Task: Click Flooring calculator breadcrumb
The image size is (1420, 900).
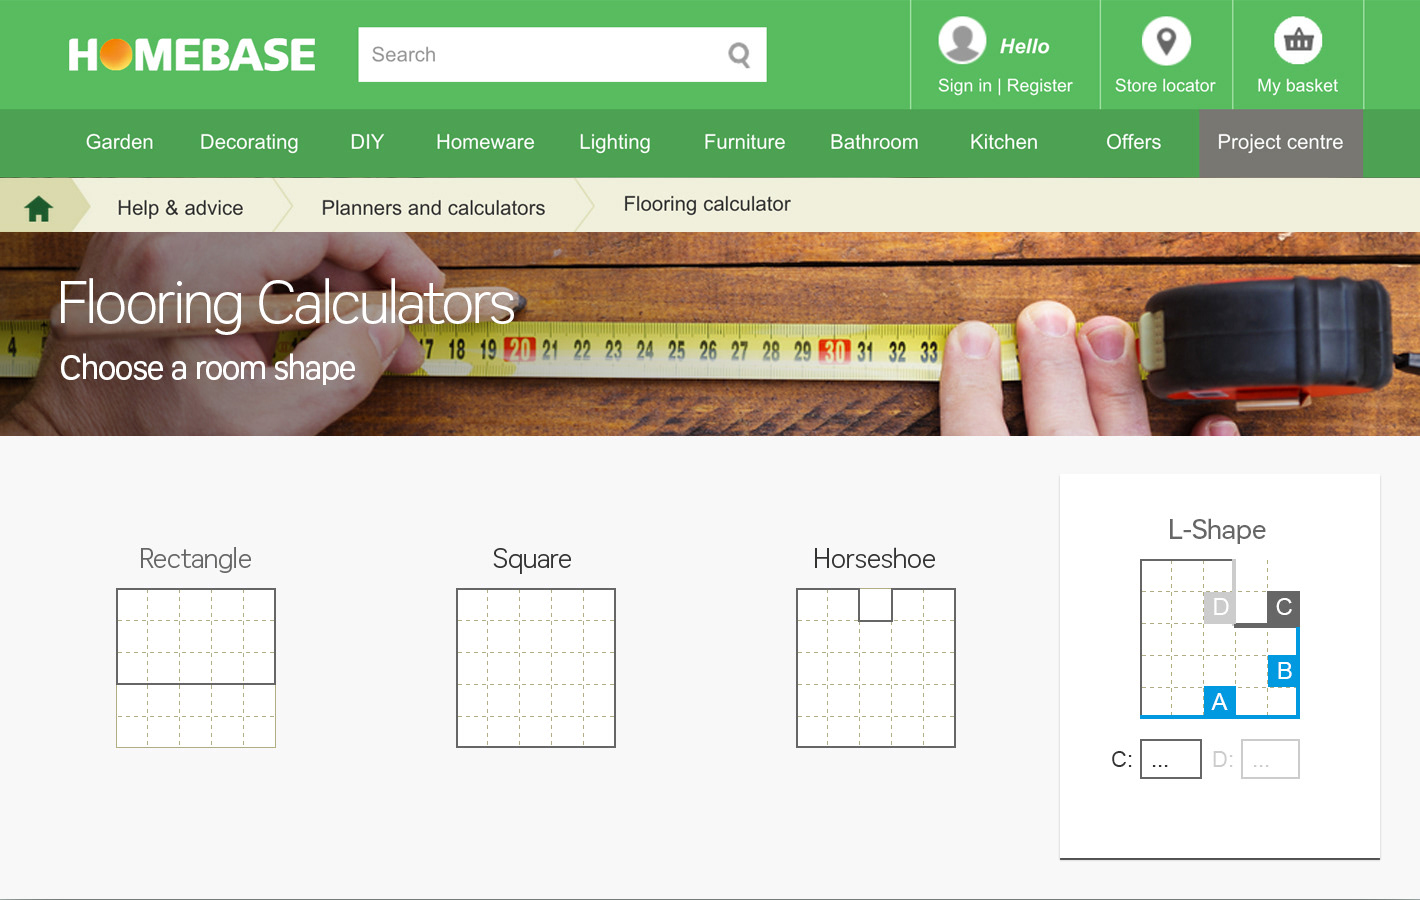Action: click(707, 204)
